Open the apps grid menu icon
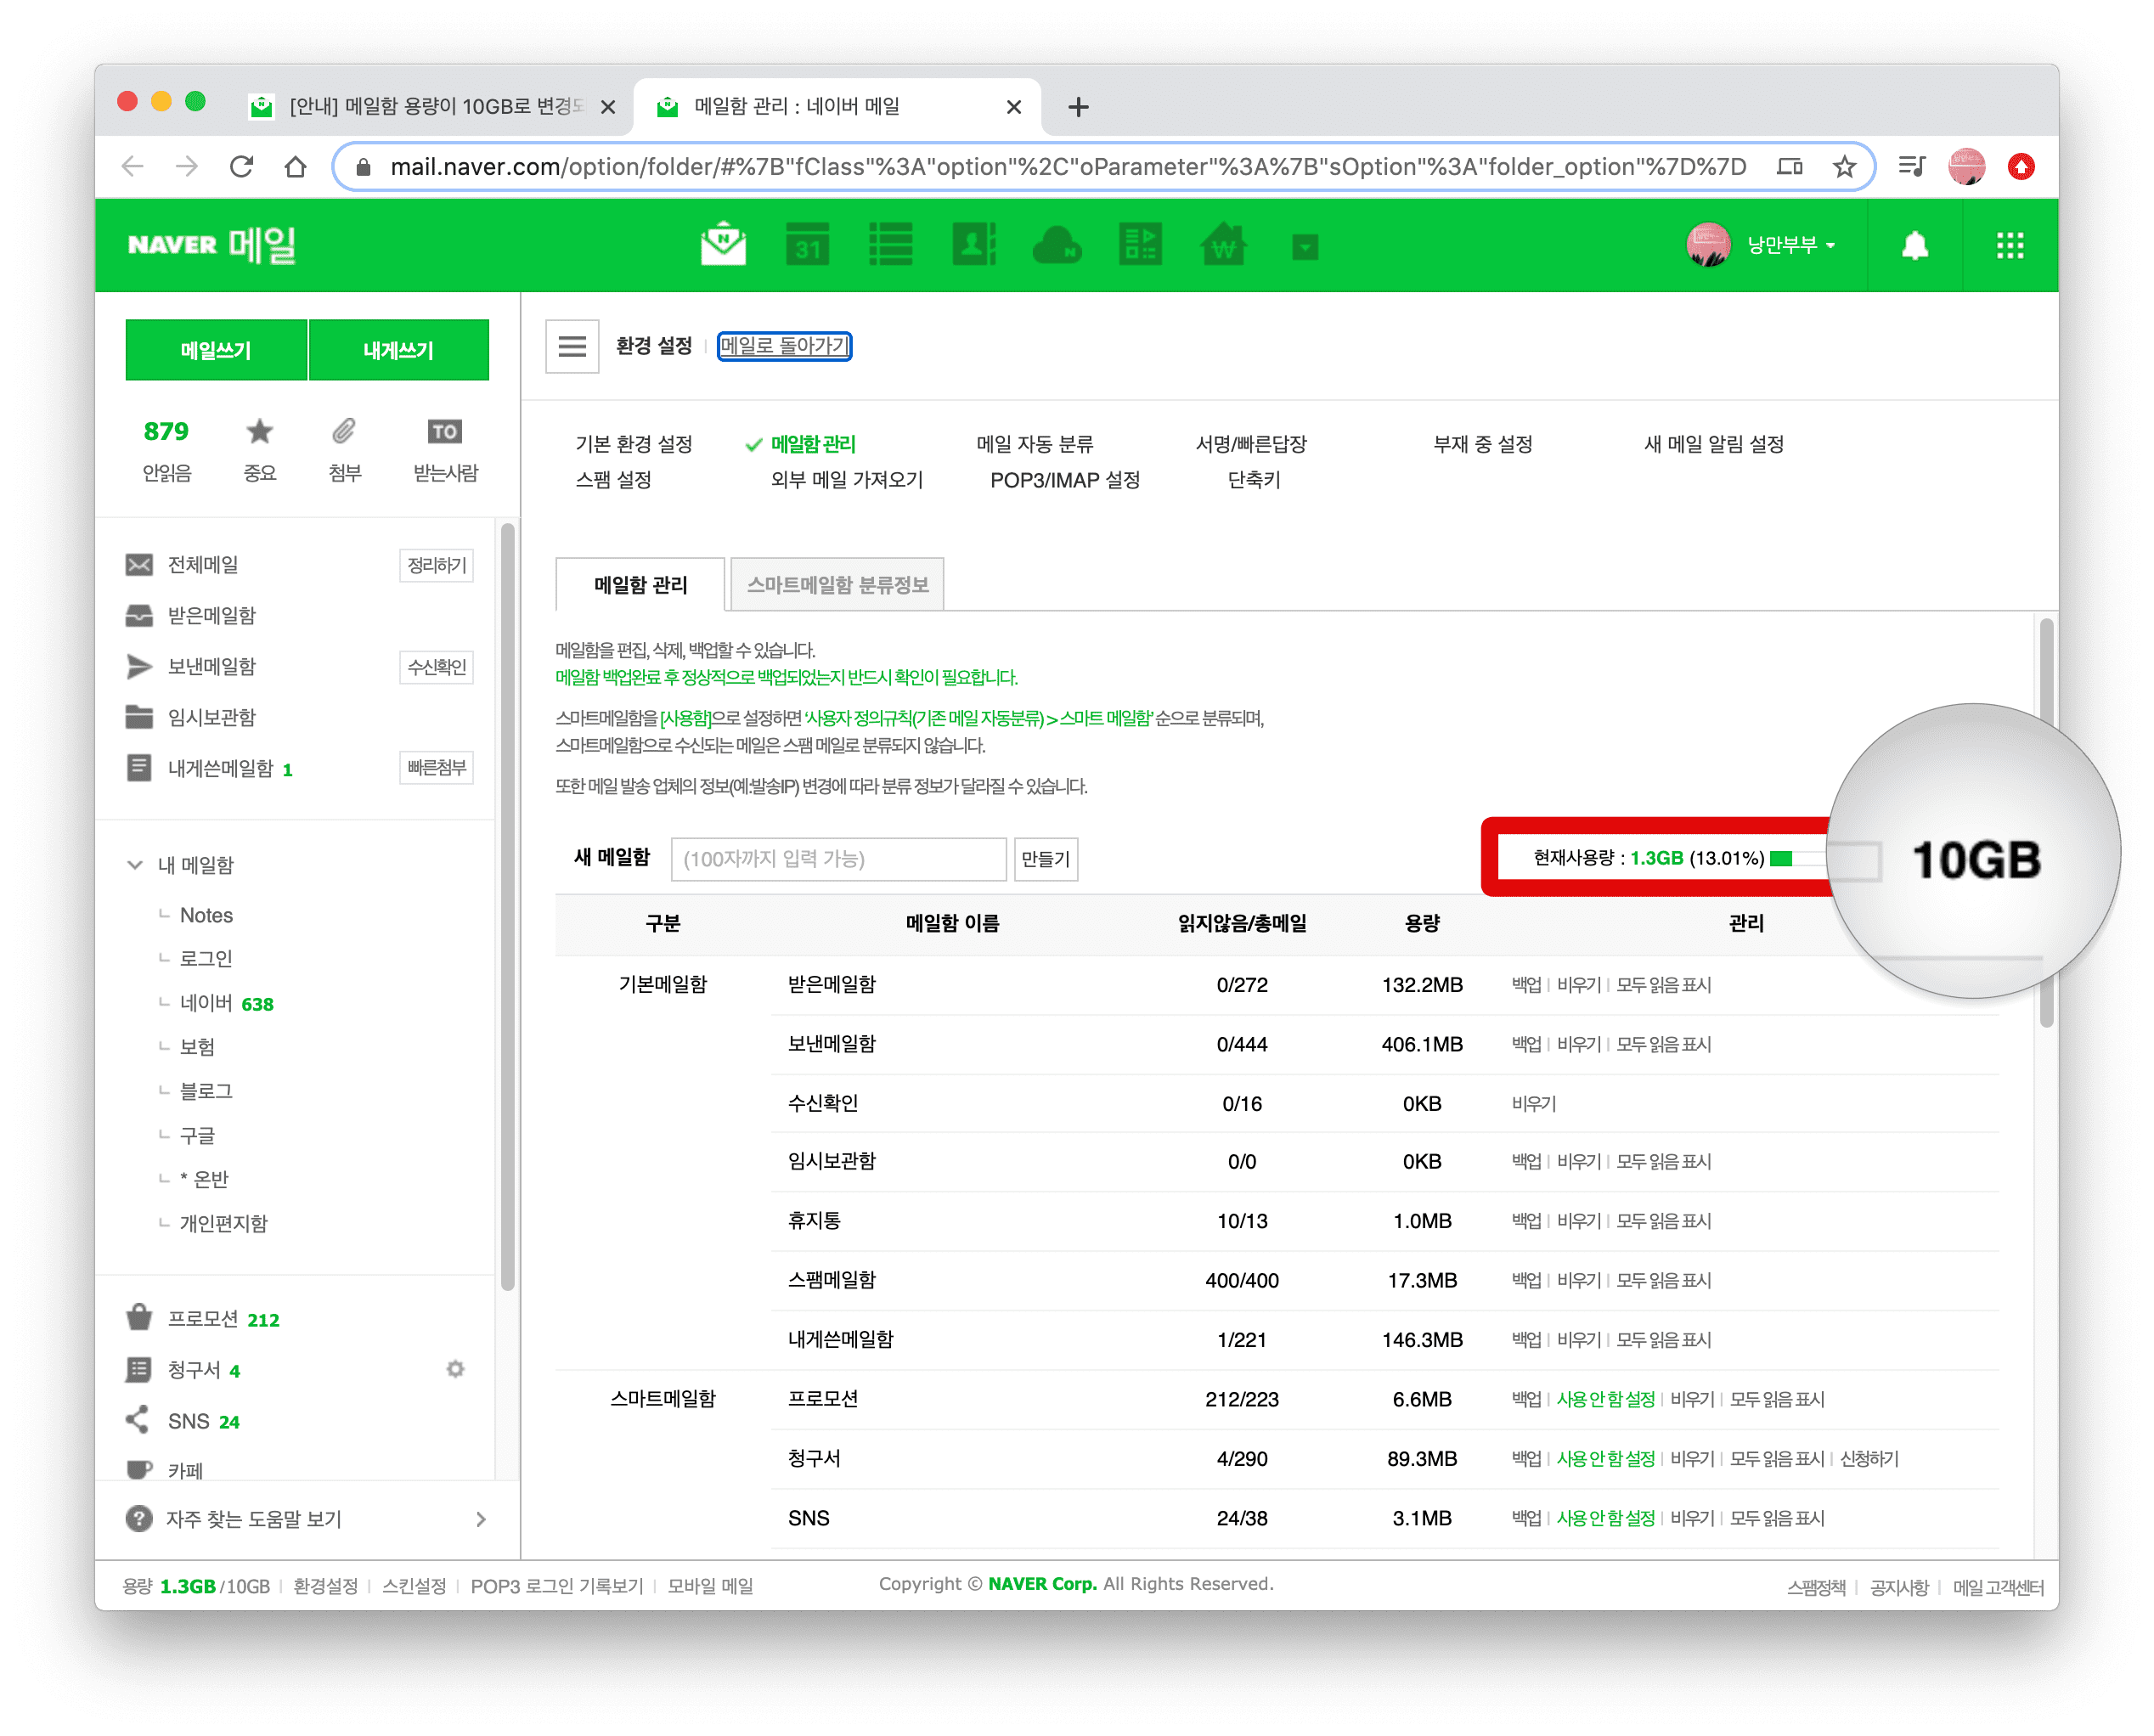 coord(2010,246)
